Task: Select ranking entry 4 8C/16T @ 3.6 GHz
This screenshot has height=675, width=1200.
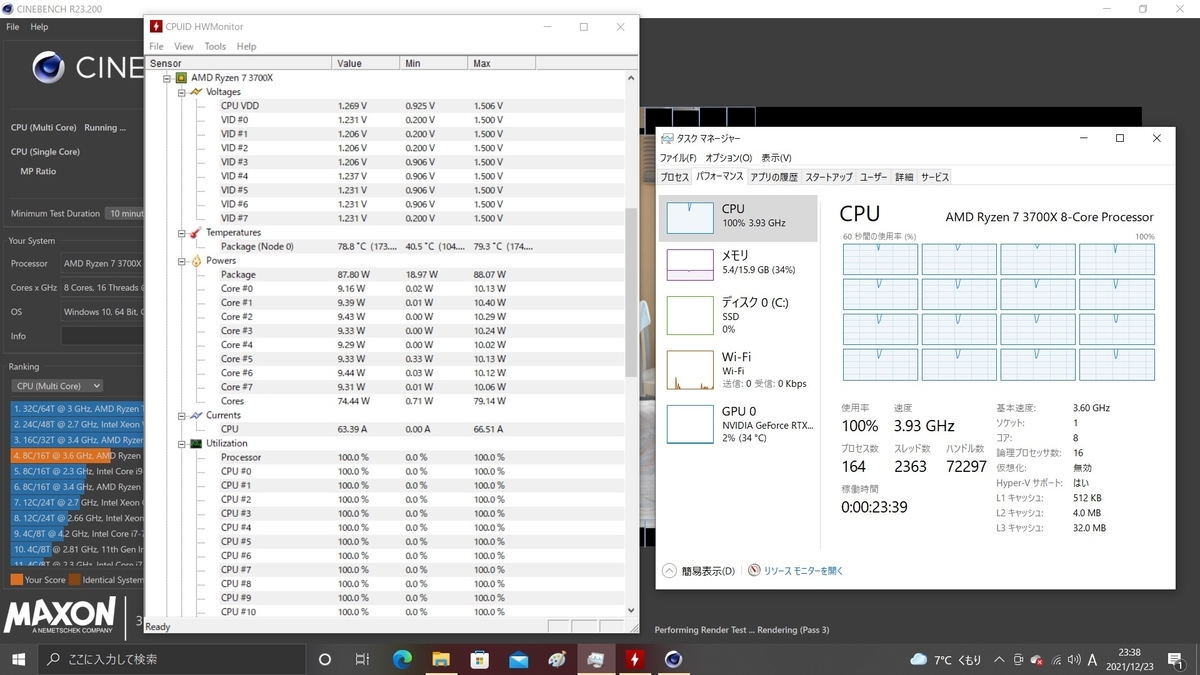Action: coord(77,455)
